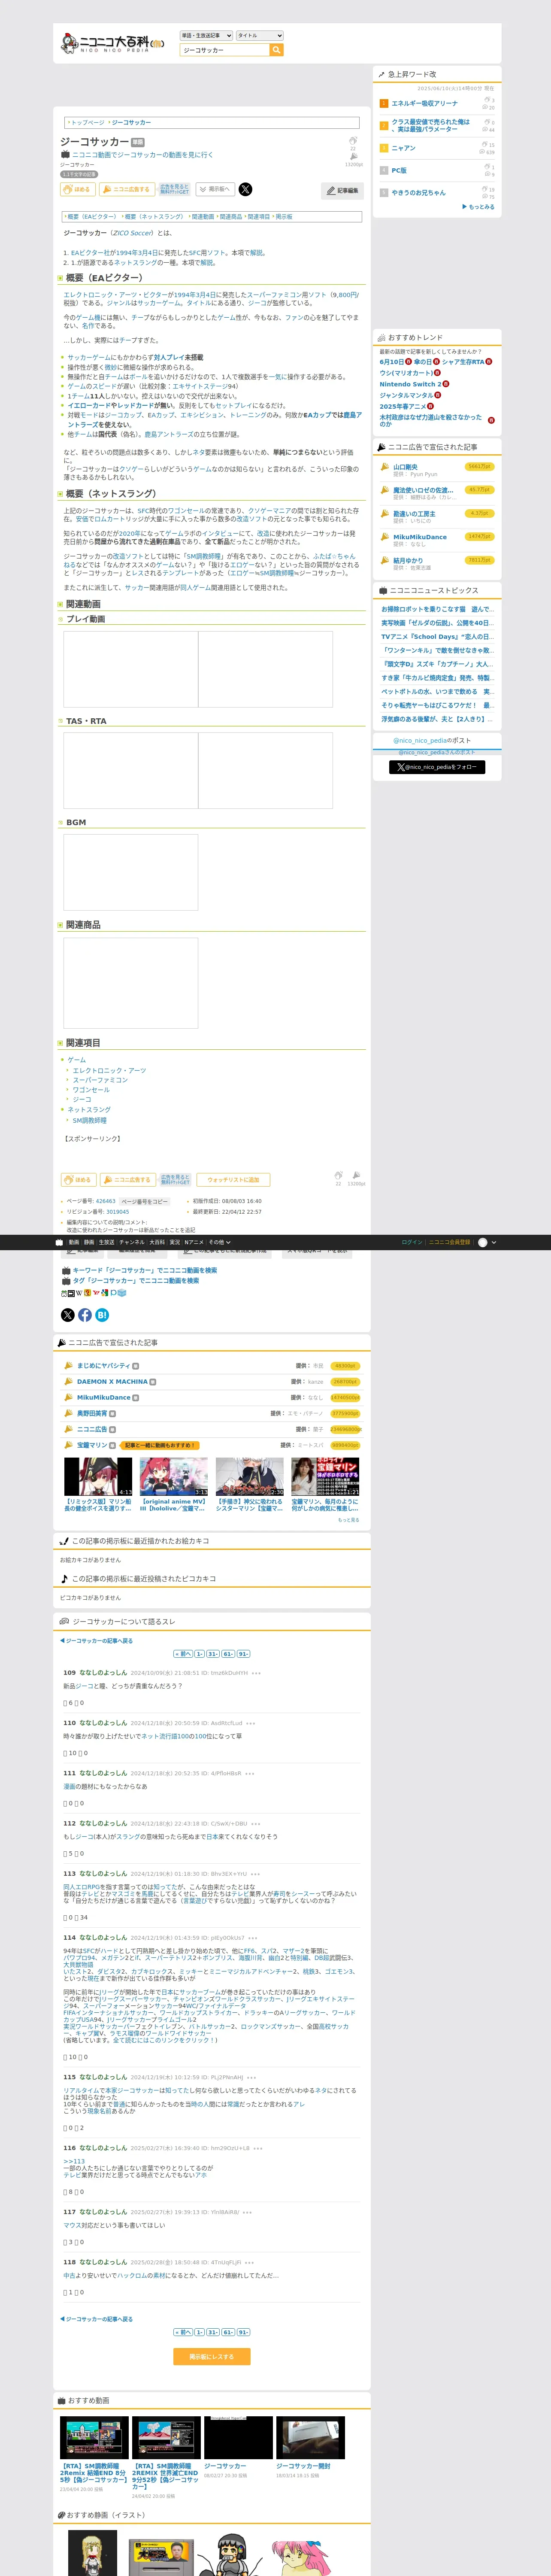Screen dimensions: 551x2576
Task: Share the article on Facebook
Action: coord(85,1315)
